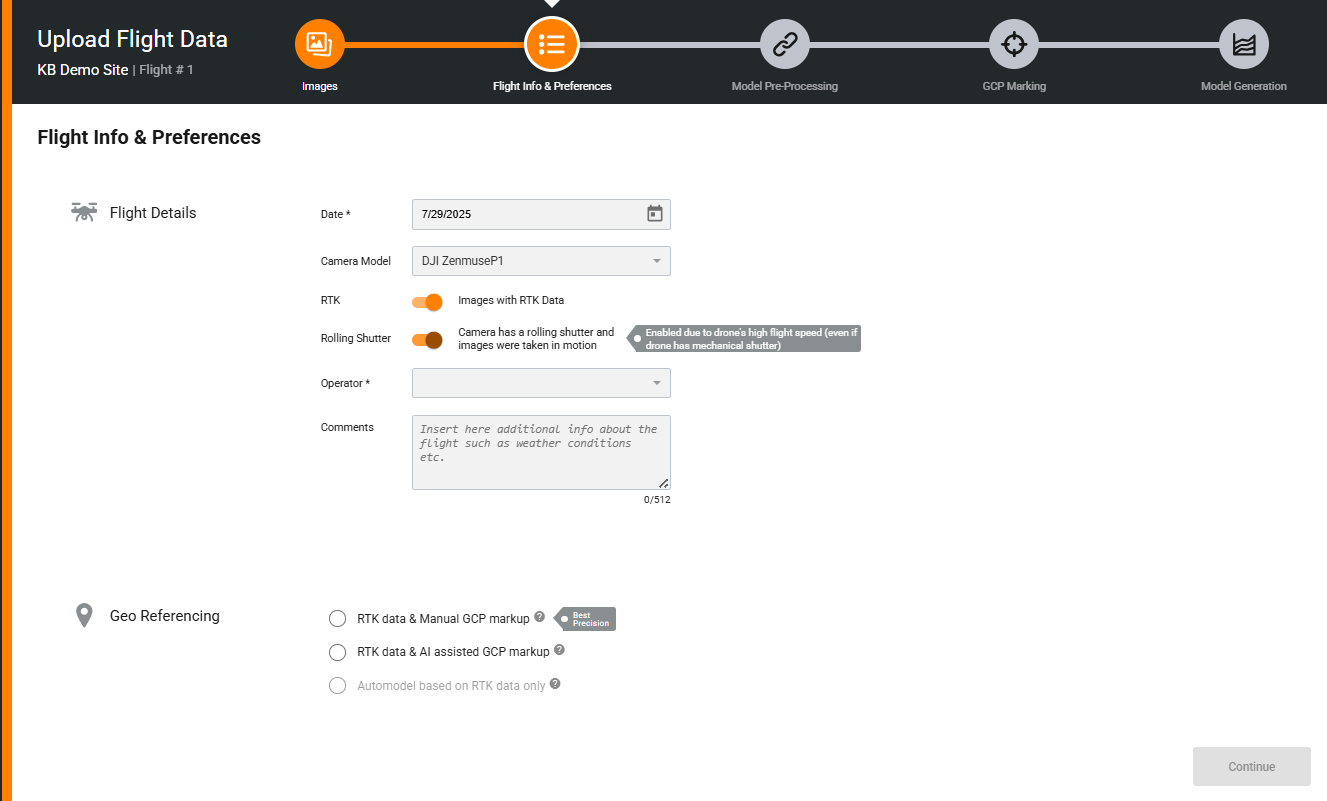Screen dimensions: 1327x801
Task: Click the Images step label
Action: (319, 86)
